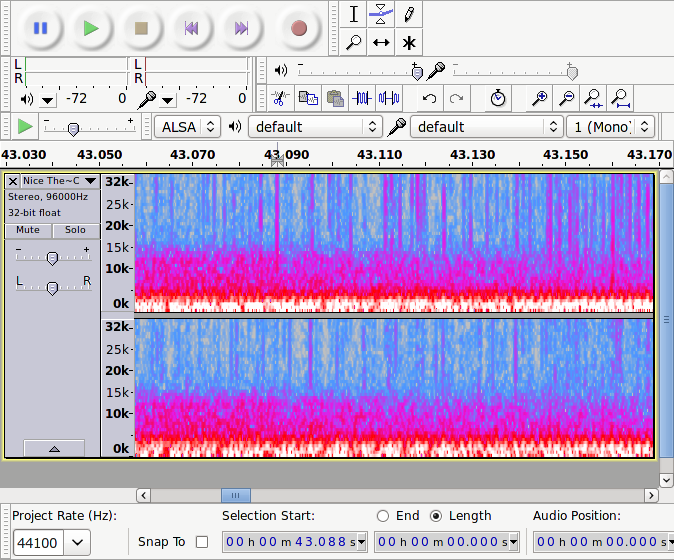The width and height of the screenshot is (674, 560).
Task: Close the track with X button
Action: tap(13, 181)
